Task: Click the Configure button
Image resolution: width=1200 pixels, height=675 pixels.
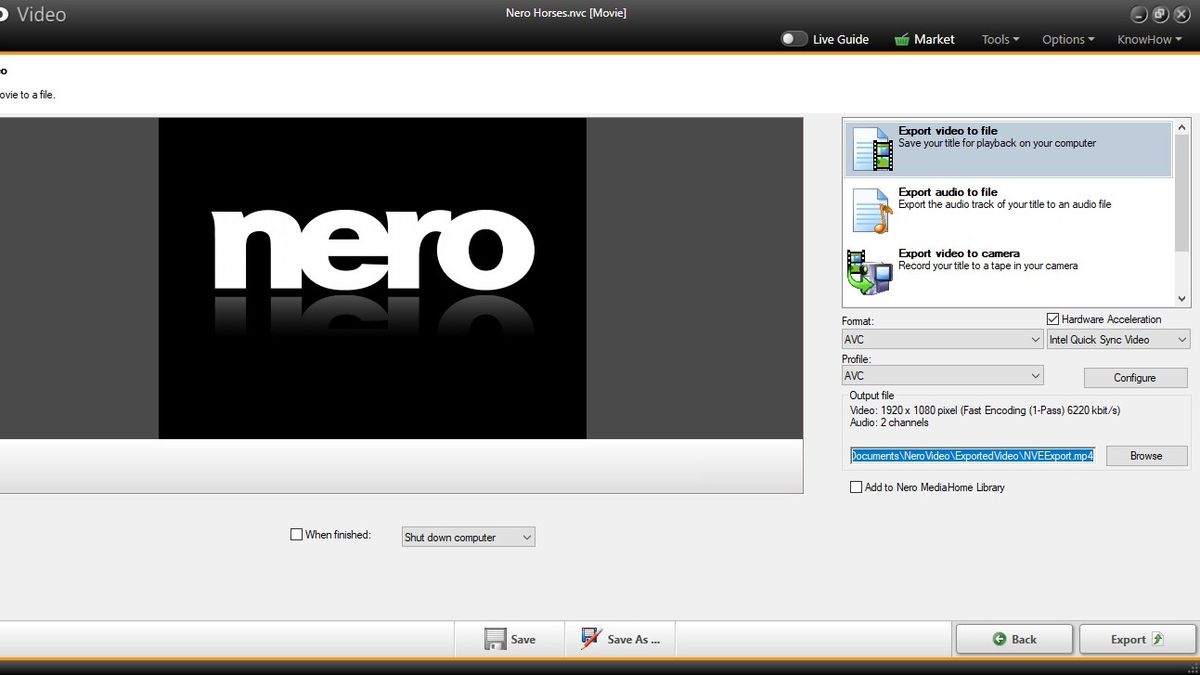Action: click(1135, 377)
